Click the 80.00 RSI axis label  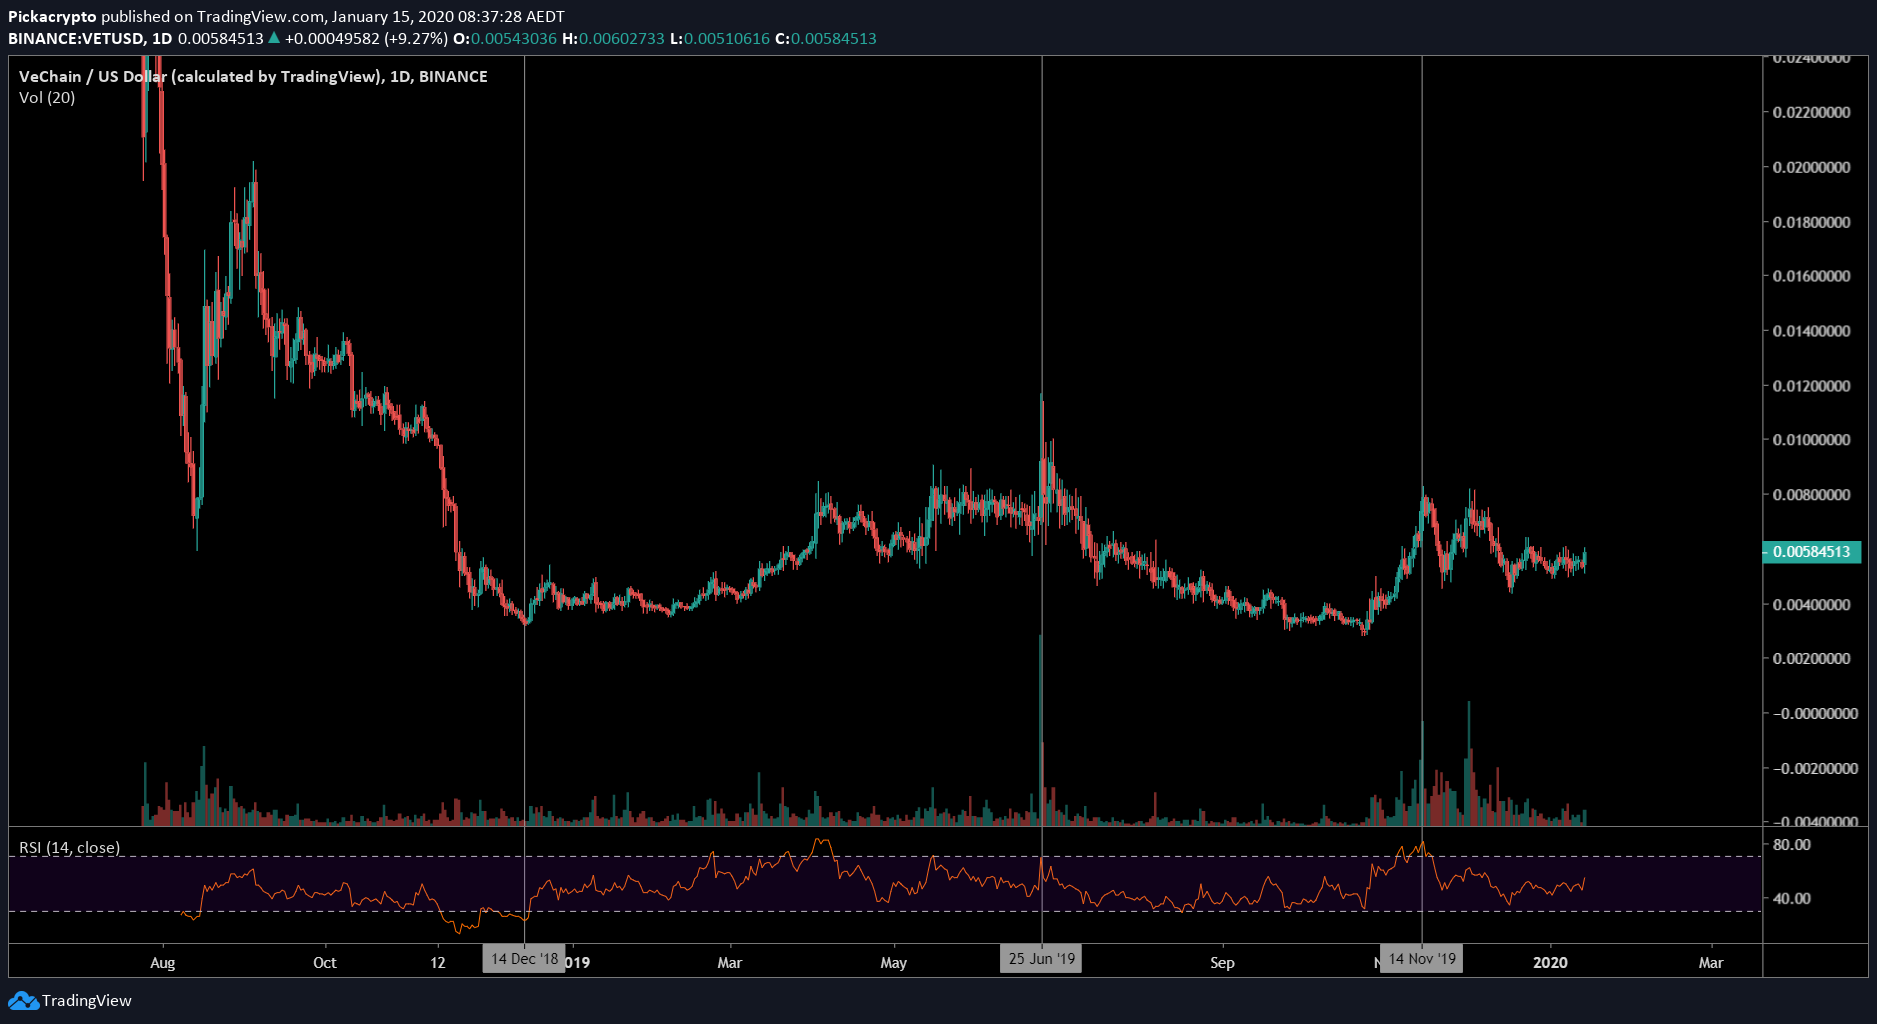[x=1792, y=844]
